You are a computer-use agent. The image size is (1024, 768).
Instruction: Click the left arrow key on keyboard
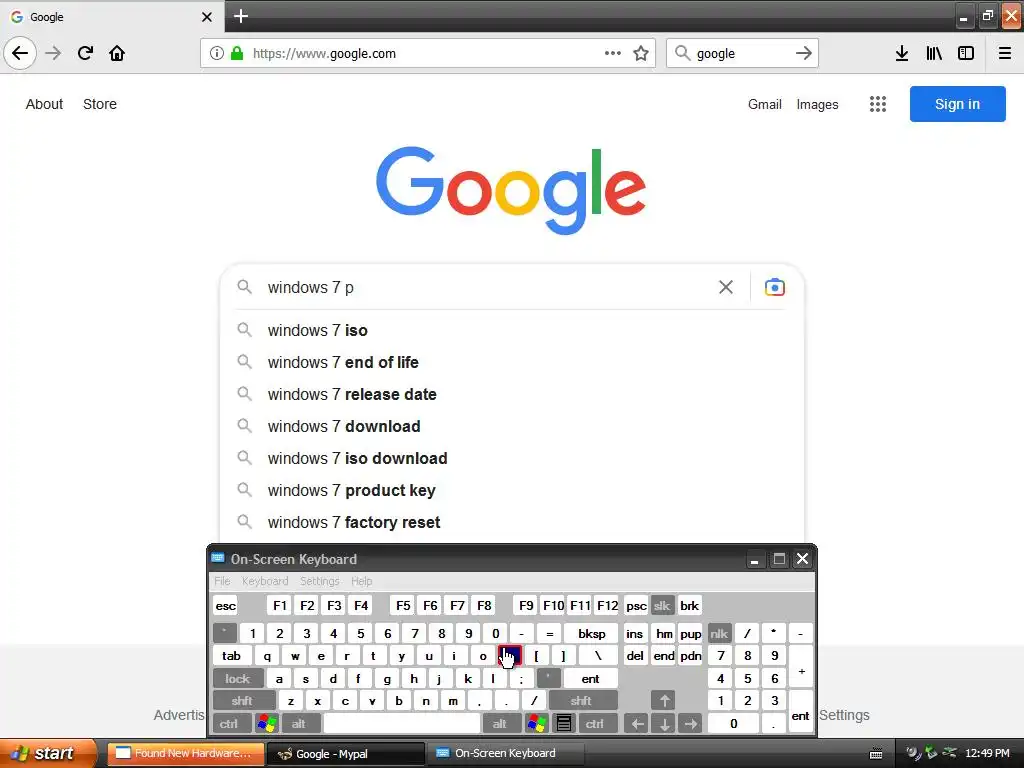[x=637, y=724]
